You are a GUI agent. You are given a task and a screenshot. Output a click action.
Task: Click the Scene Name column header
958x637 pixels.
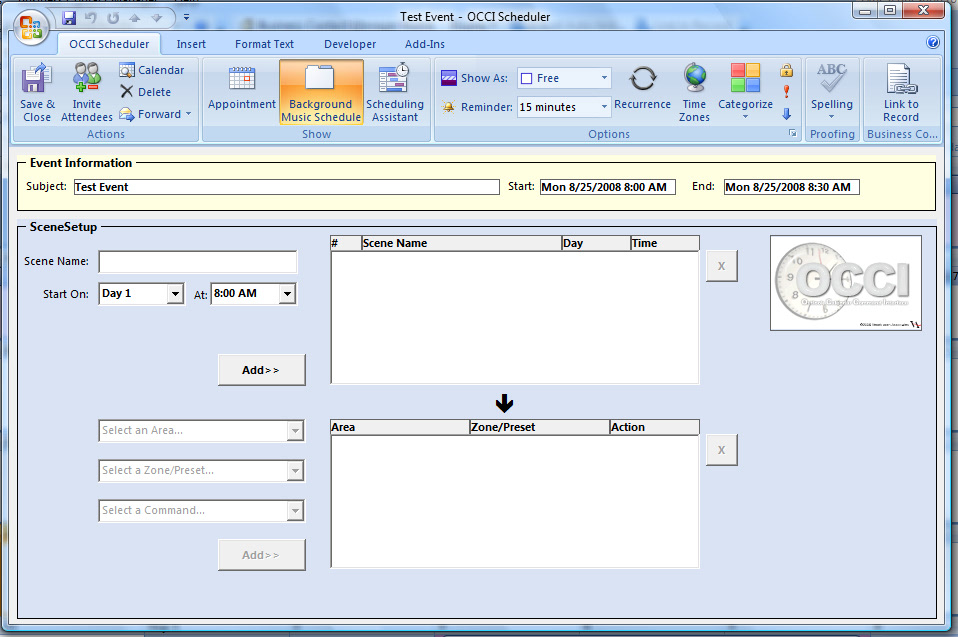pos(461,243)
